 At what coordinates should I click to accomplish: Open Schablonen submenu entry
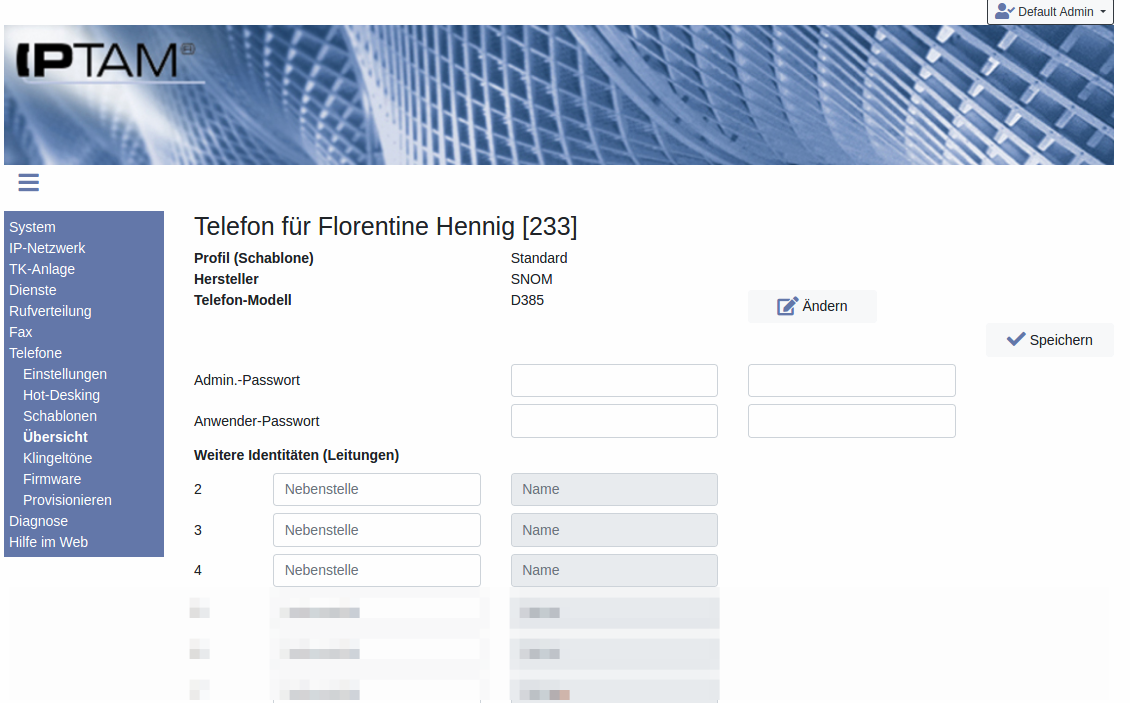[60, 416]
